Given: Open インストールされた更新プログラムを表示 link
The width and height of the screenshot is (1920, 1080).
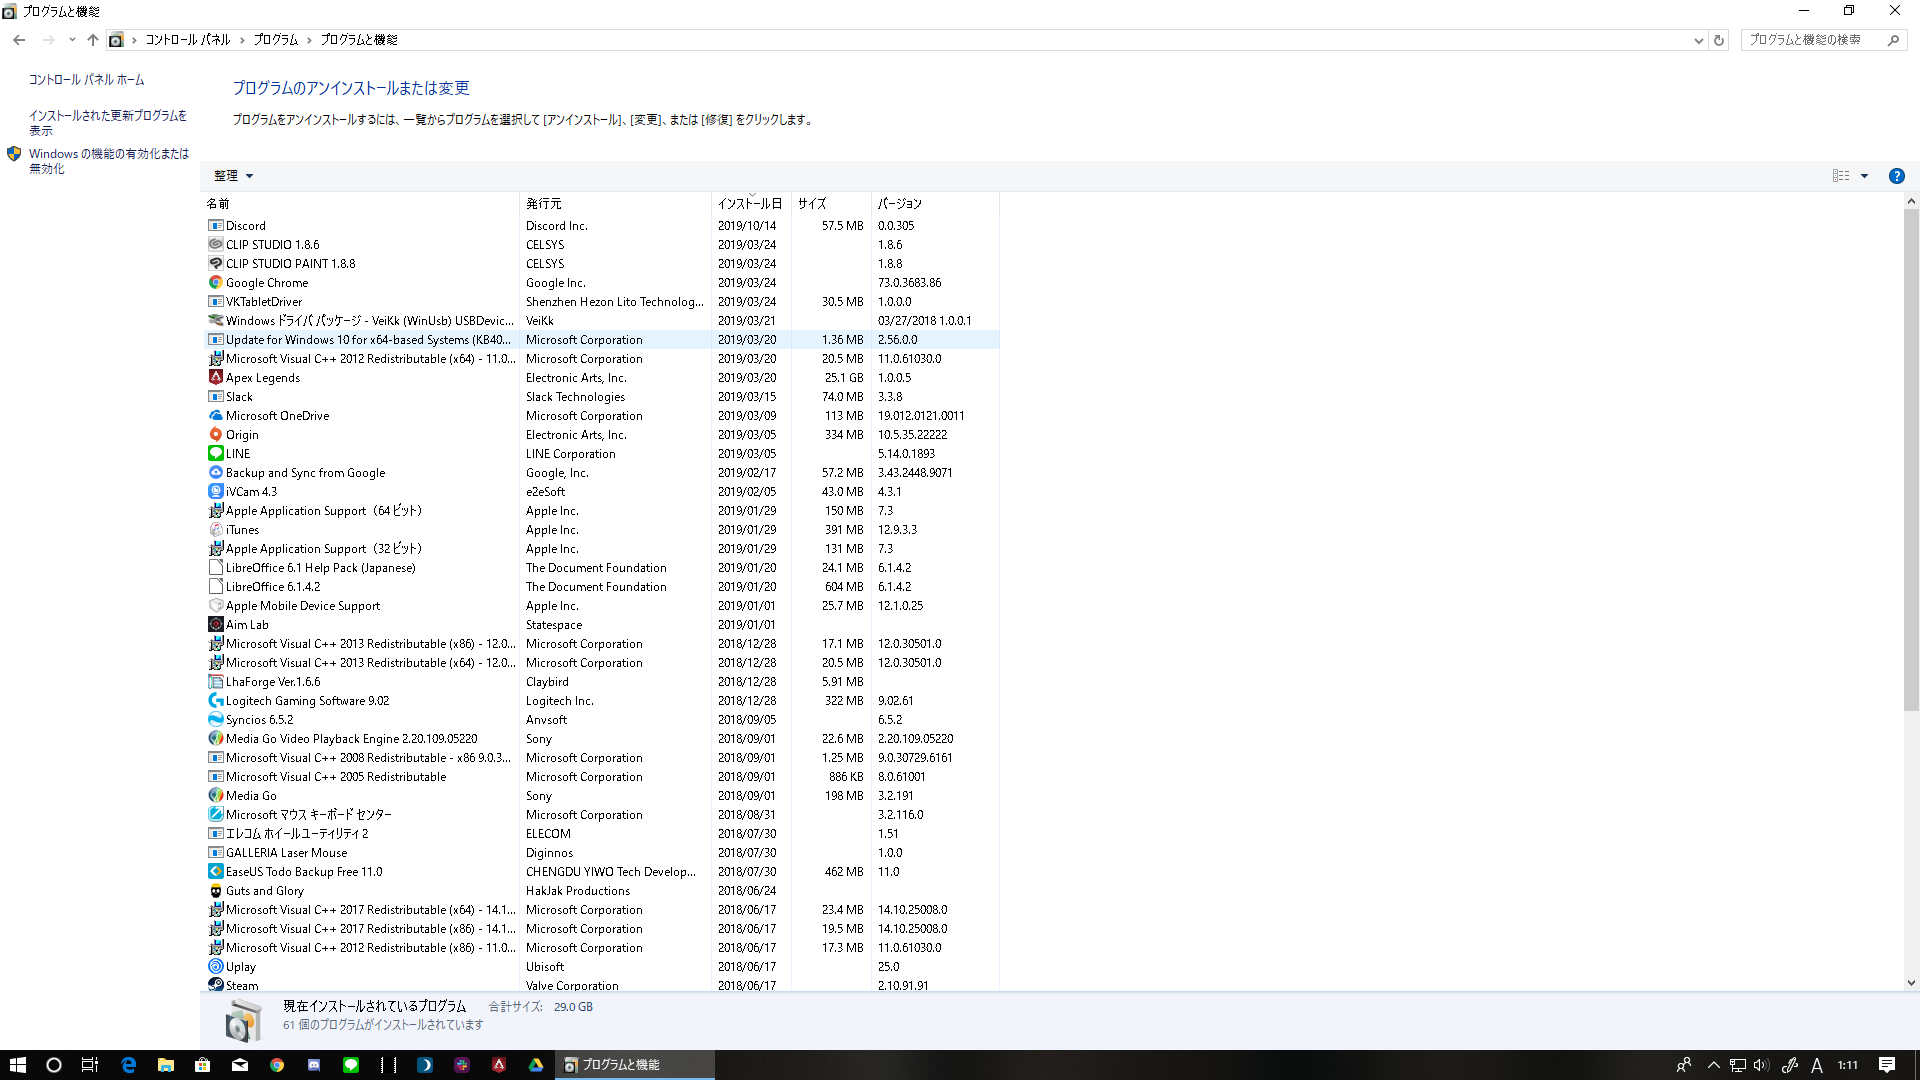Looking at the screenshot, I should pos(108,123).
